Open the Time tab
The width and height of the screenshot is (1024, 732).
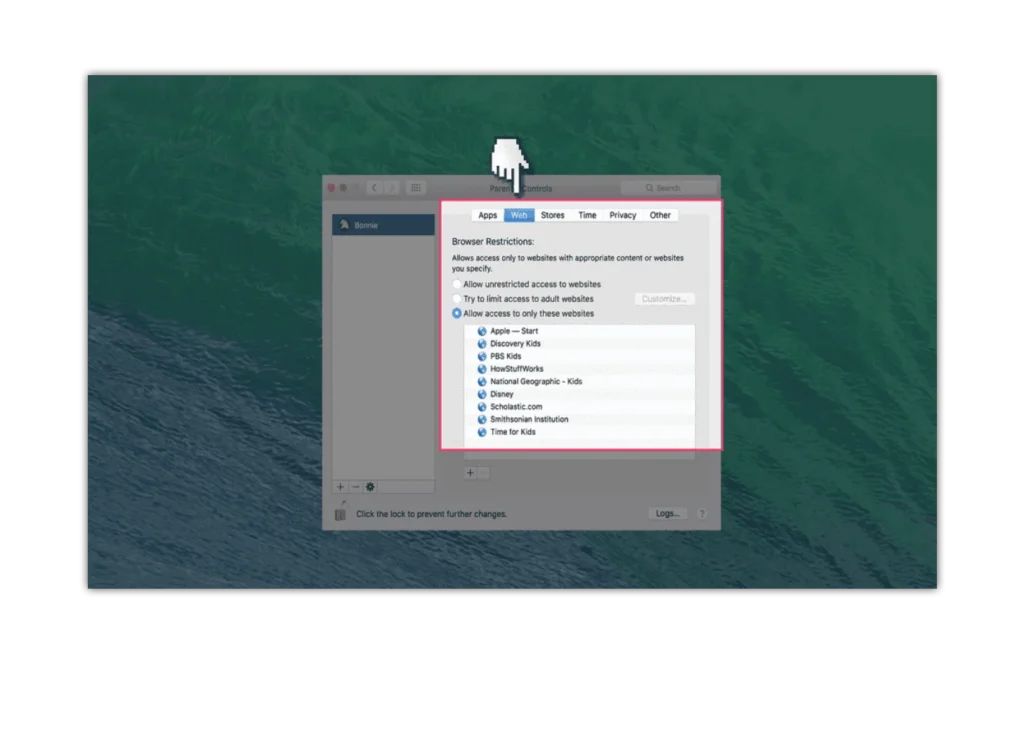pyautogui.click(x=587, y=215)
